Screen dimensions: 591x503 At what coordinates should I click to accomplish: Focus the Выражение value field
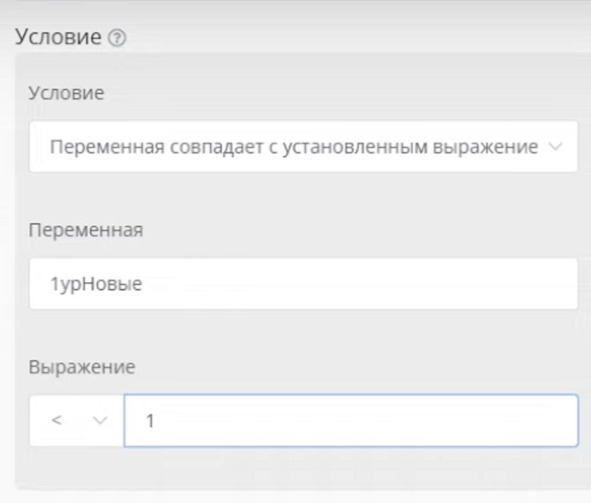(351, 420)
